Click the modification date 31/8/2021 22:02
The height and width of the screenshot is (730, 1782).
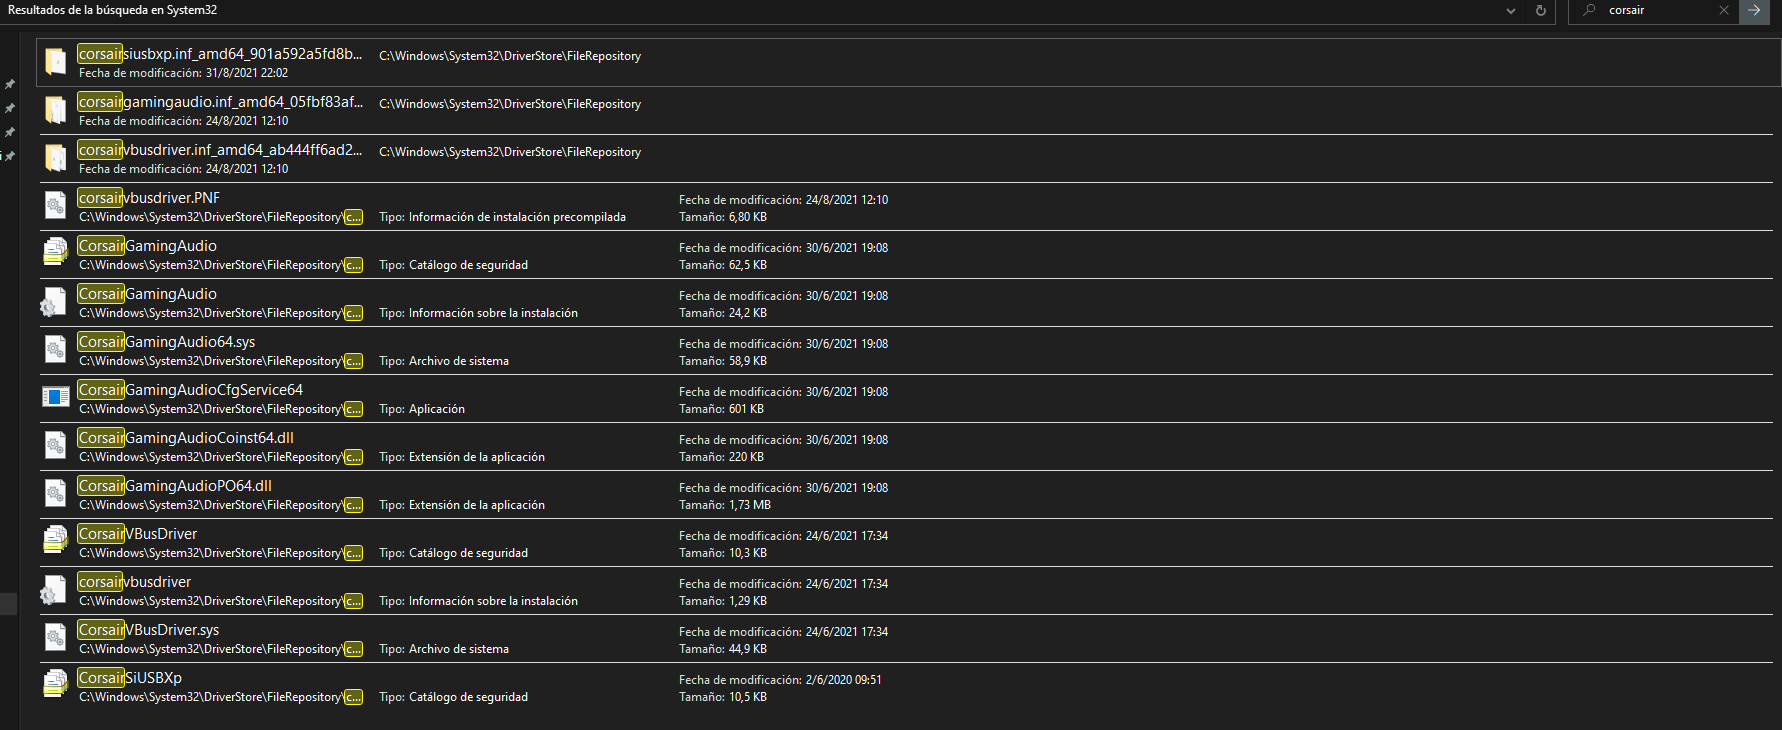click(247, 73)
